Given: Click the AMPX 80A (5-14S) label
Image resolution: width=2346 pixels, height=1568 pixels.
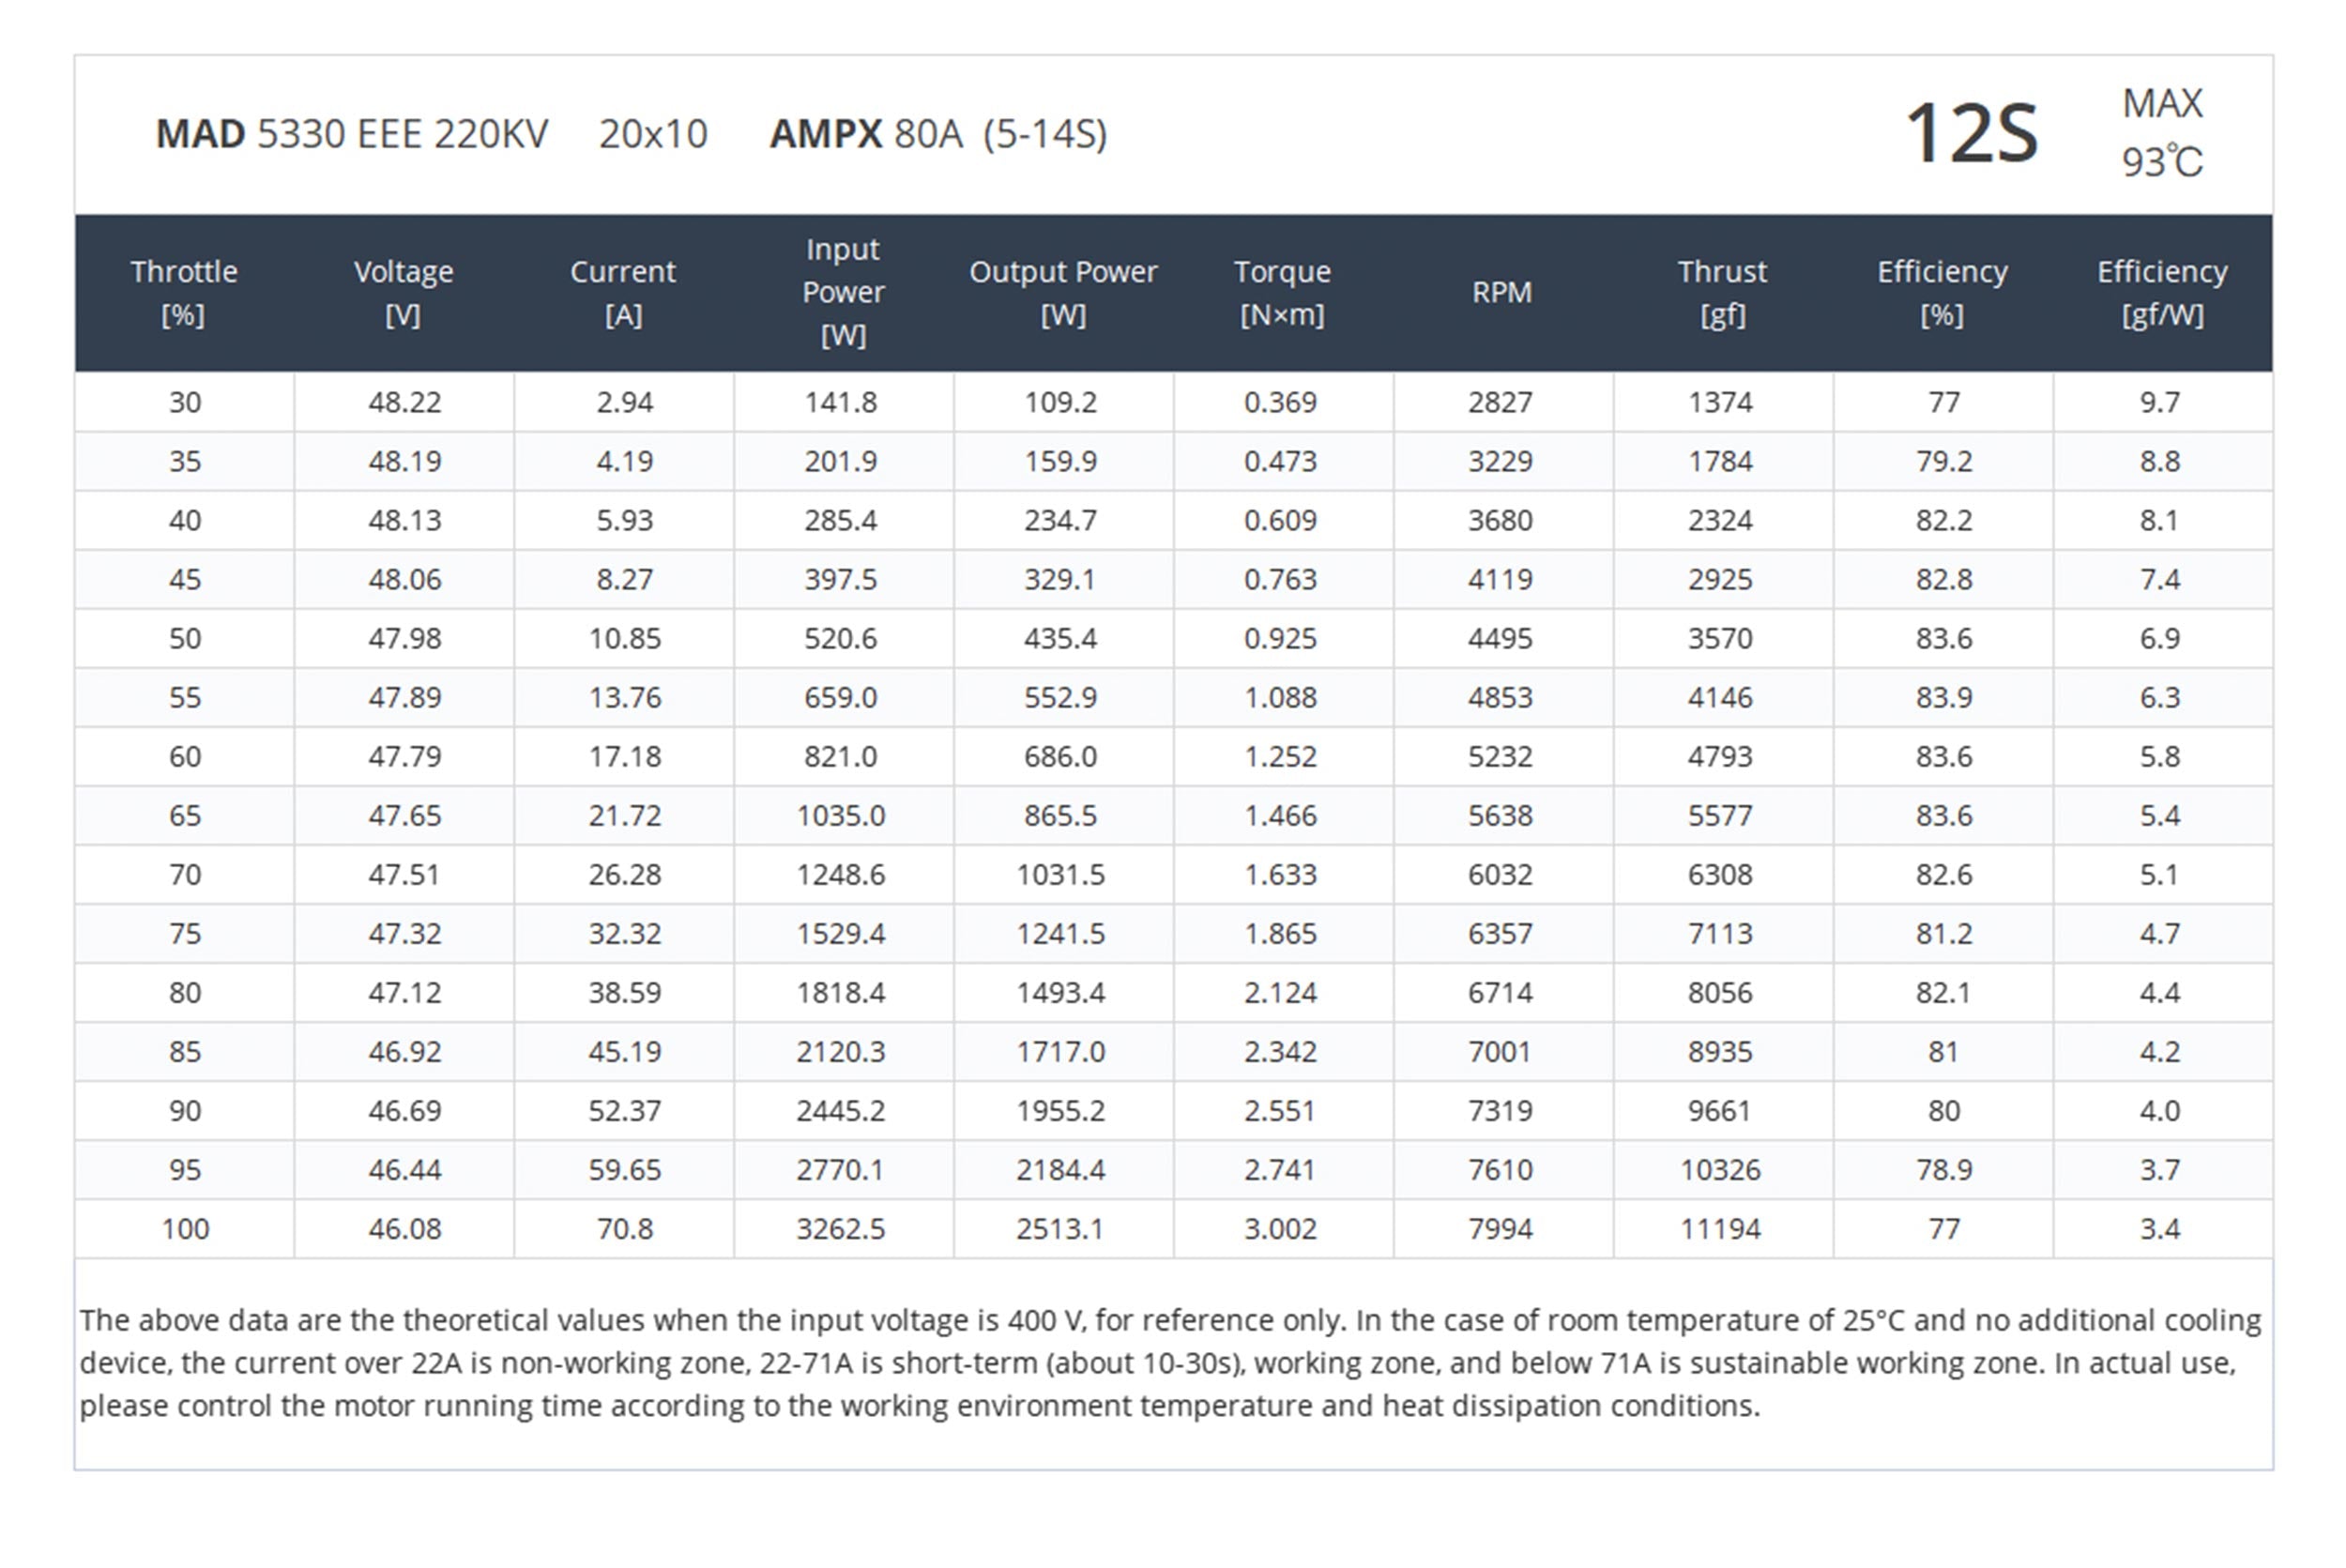Looking at the screenshot, I should (x=938, y=134).
